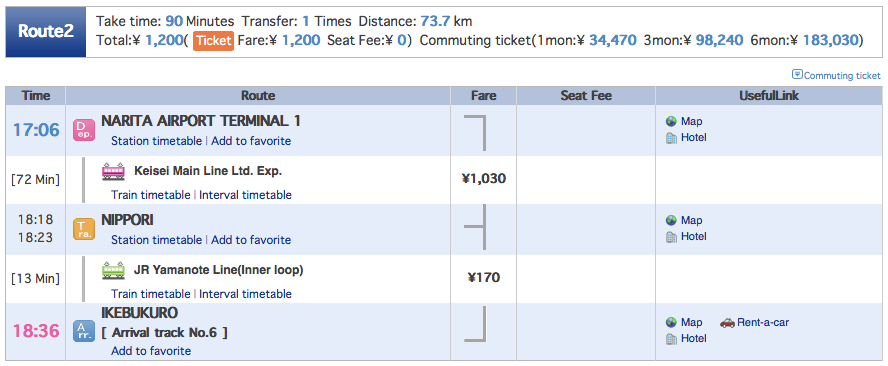The image size is (888, 366).
Task: Click the green JR Yamanote Line train icon
Action: tap(113, 270)
